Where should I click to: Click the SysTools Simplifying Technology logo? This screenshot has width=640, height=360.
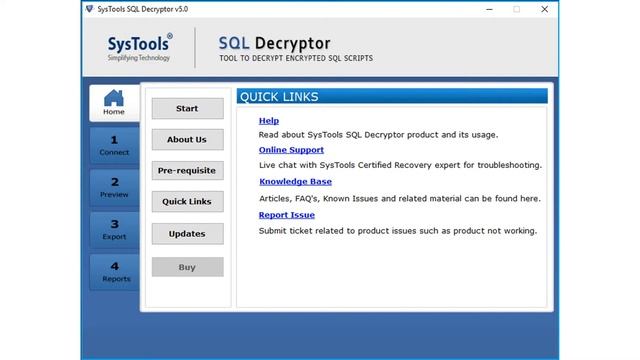pos(140,48)
